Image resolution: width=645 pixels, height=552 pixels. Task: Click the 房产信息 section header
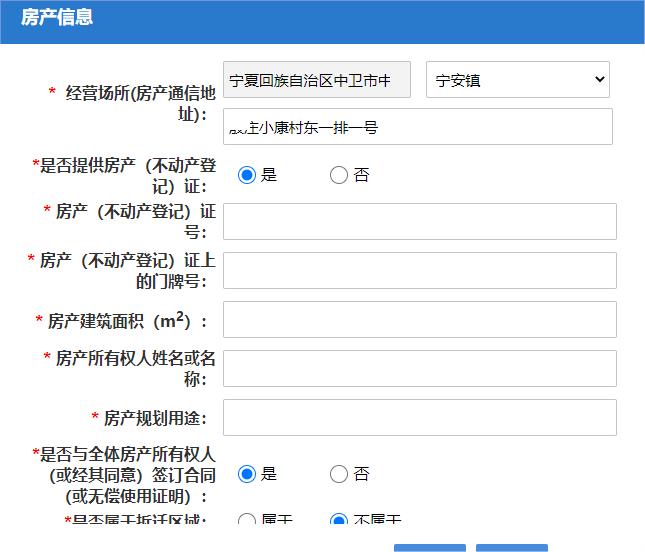(57, 17)
